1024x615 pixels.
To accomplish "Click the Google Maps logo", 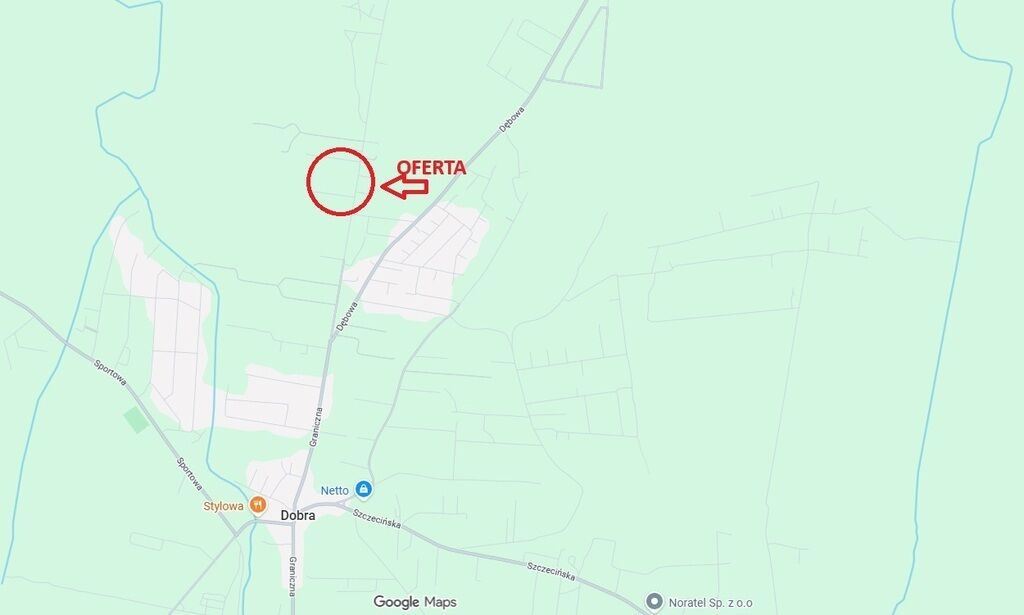I will [x=415, y=602].
